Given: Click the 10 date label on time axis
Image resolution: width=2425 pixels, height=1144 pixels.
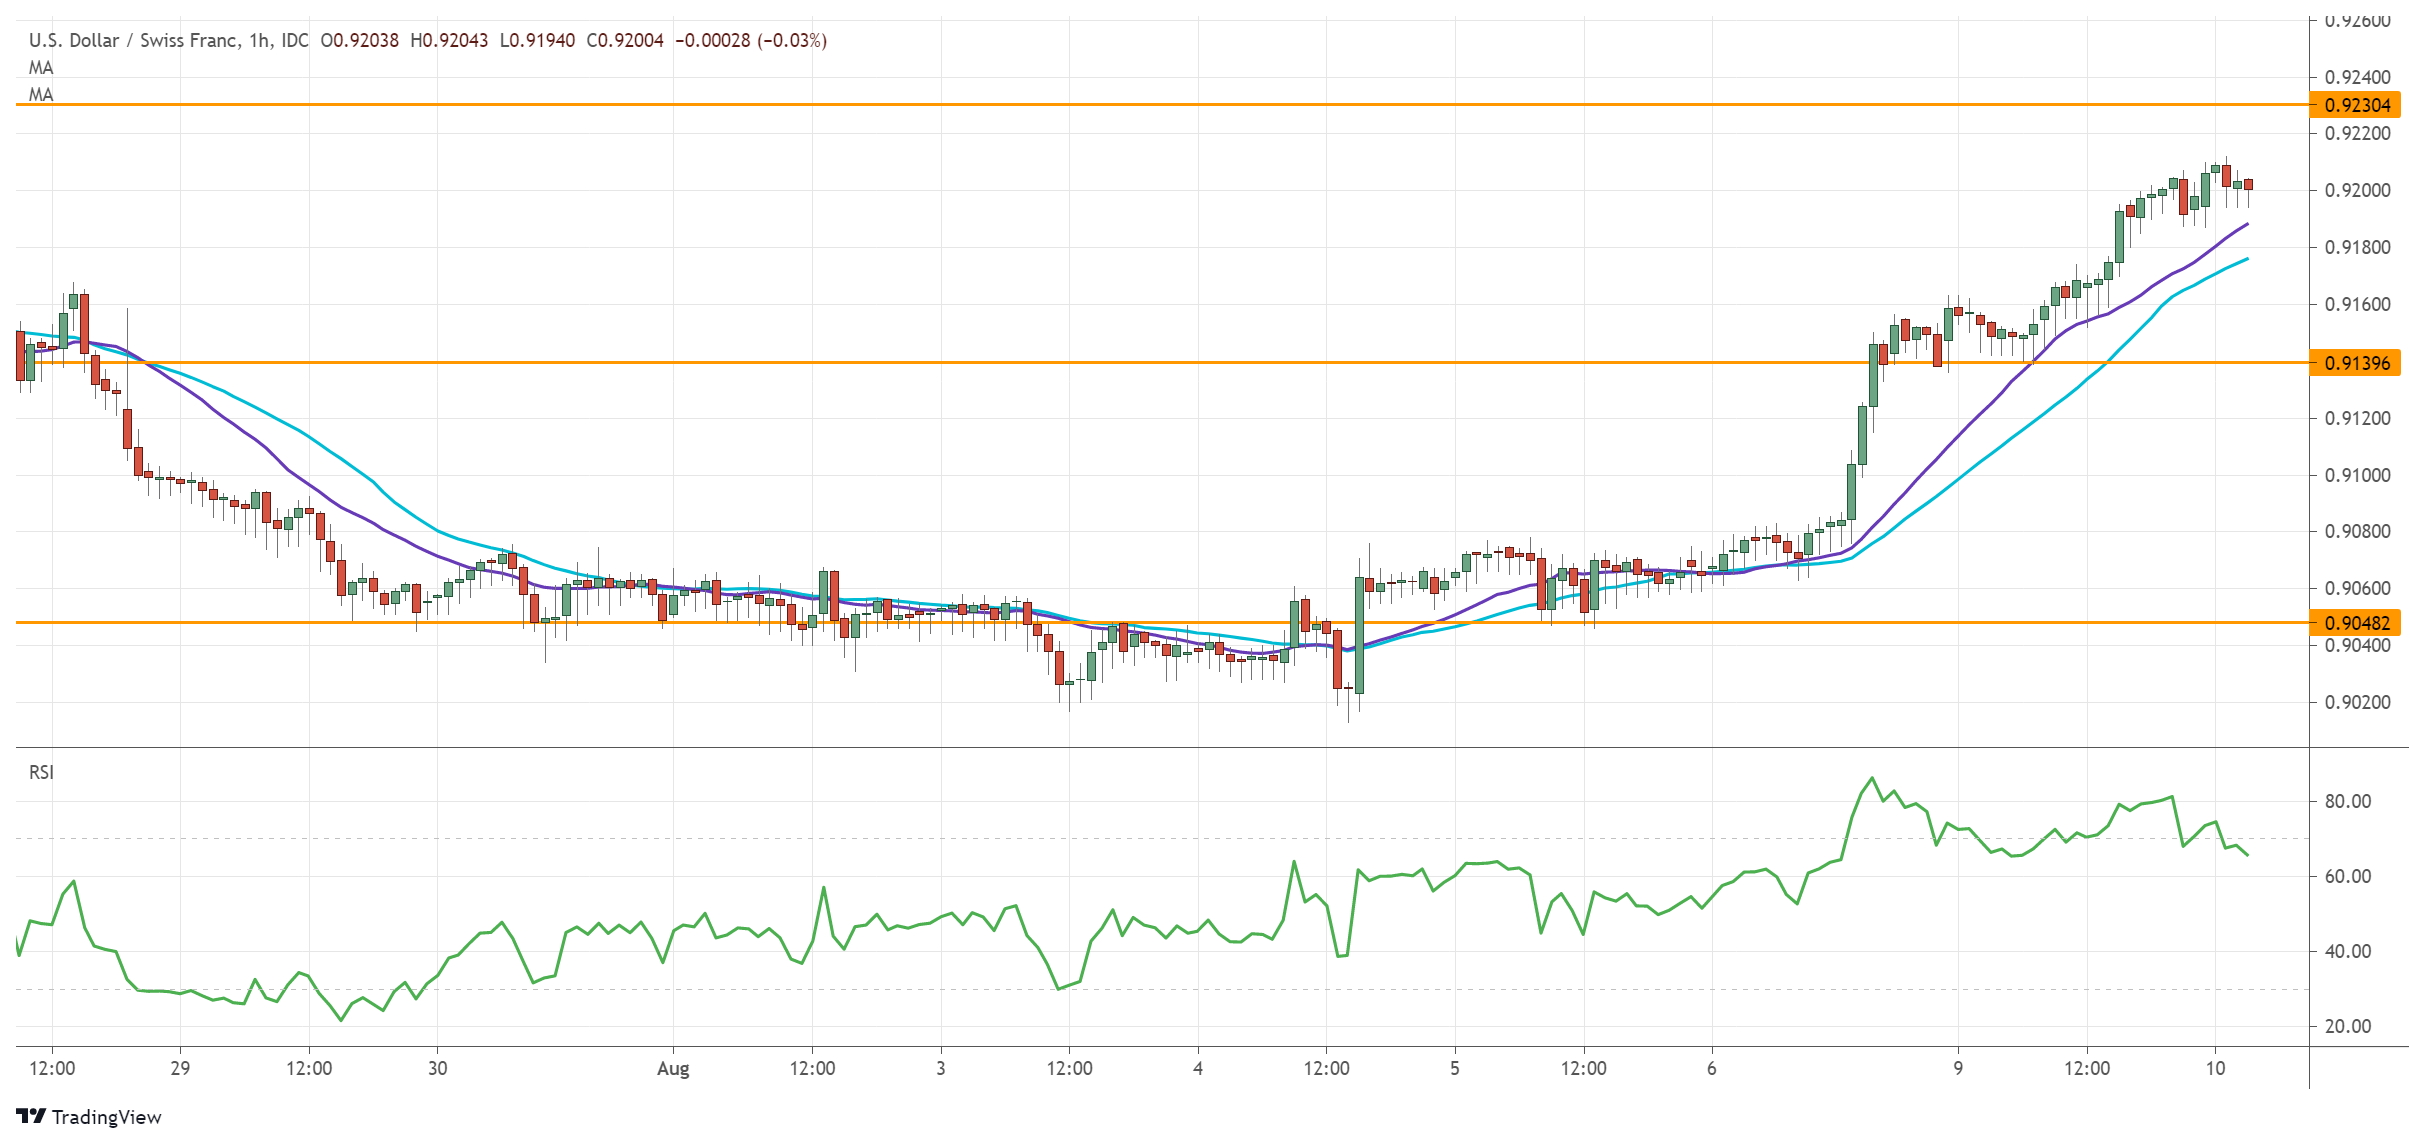Looking at the screenshot, I should point(2215,1068).
